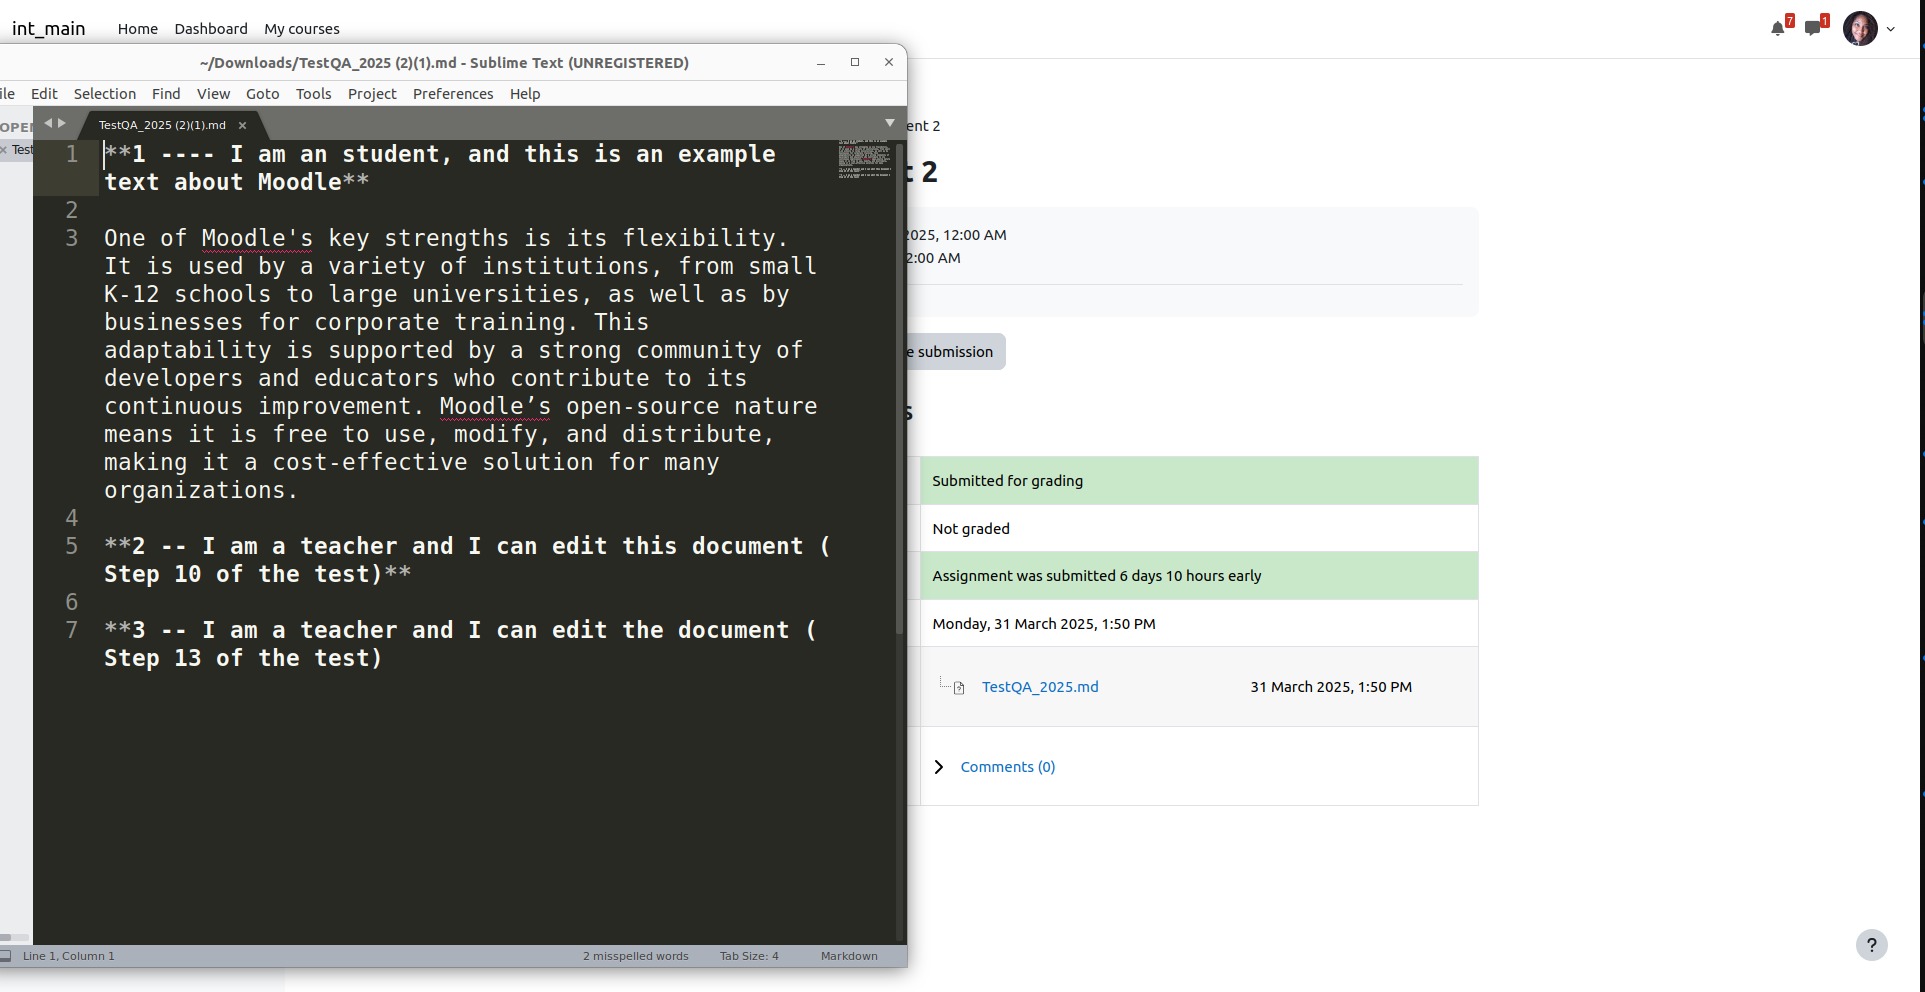Open the Tab Size: 4 selector
The height and width of the screenshot is (992, 1925).
pyautogui.click(x=749, y=956)
